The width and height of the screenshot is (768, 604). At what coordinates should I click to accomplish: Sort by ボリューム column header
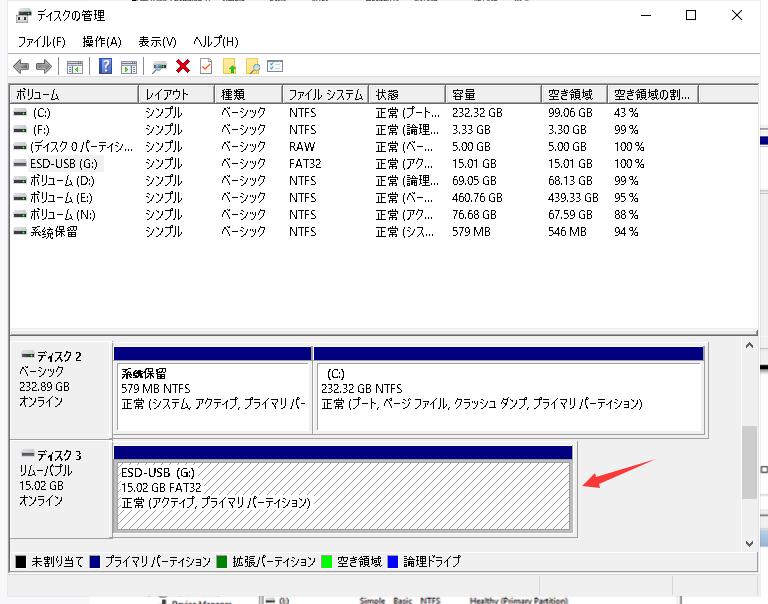click(x=74, y=94)
